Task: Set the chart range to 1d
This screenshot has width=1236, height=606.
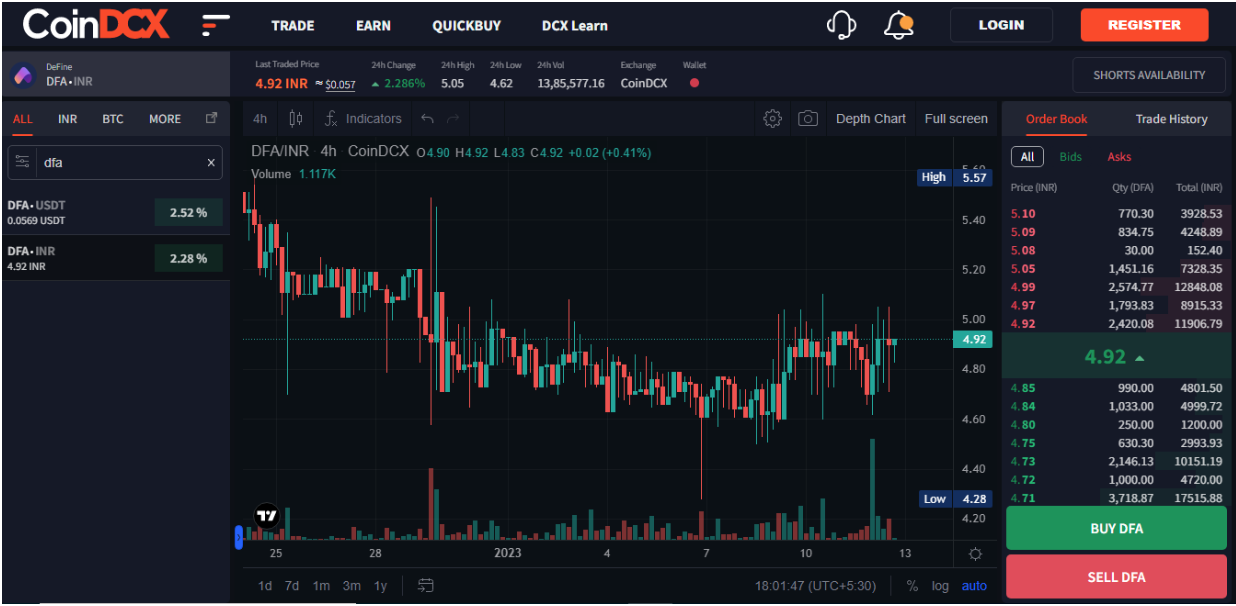Action: 265,585
